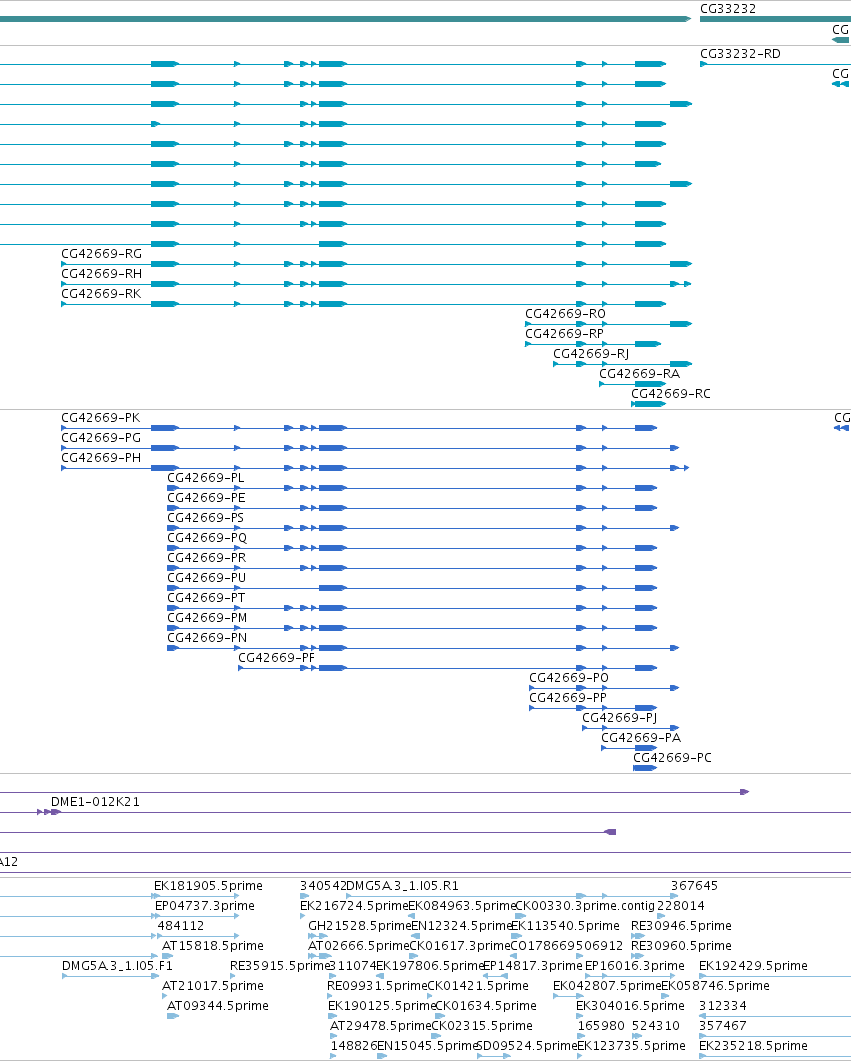Select the RE30946.5prime EST
Screen dimensions: 851x1061
tap(681, 926)
